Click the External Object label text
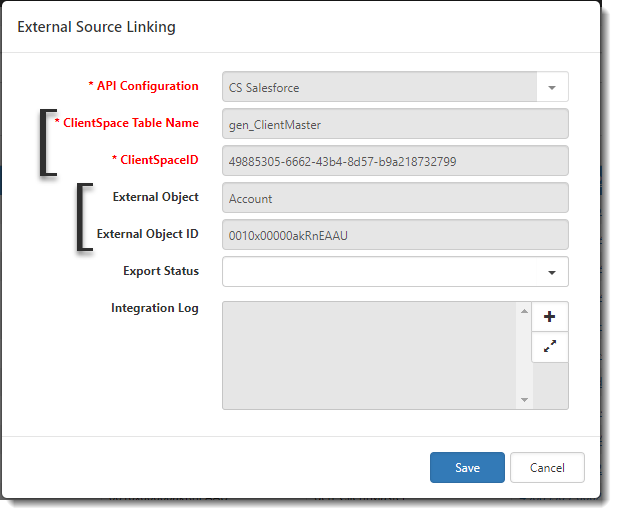 (x=155, y=196)
